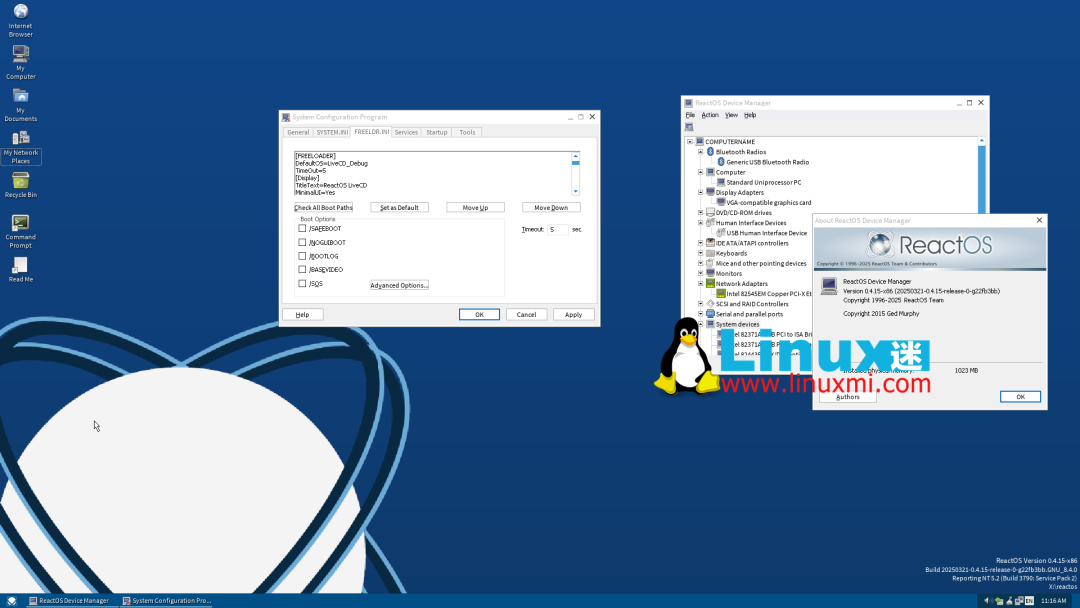1080x608 pixels.
Task: Enable the /SAFEBOOT checkbox
Action: point(302,228)
